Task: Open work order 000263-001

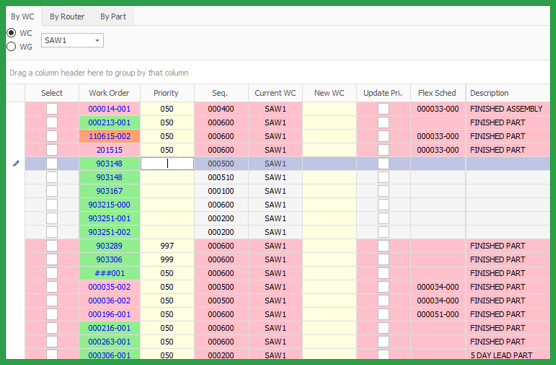Action: click(x=109, y=342)
